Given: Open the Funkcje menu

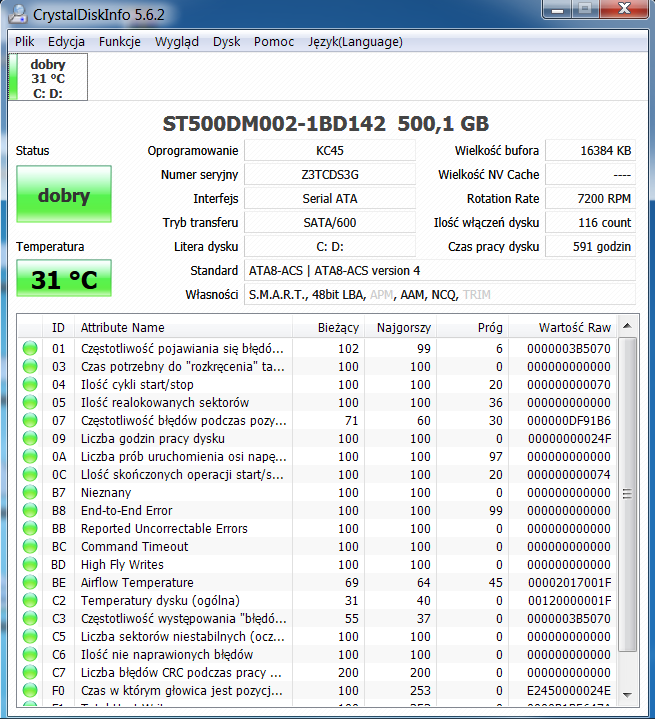Looking at the screenshot, I should tap(120, 42).
